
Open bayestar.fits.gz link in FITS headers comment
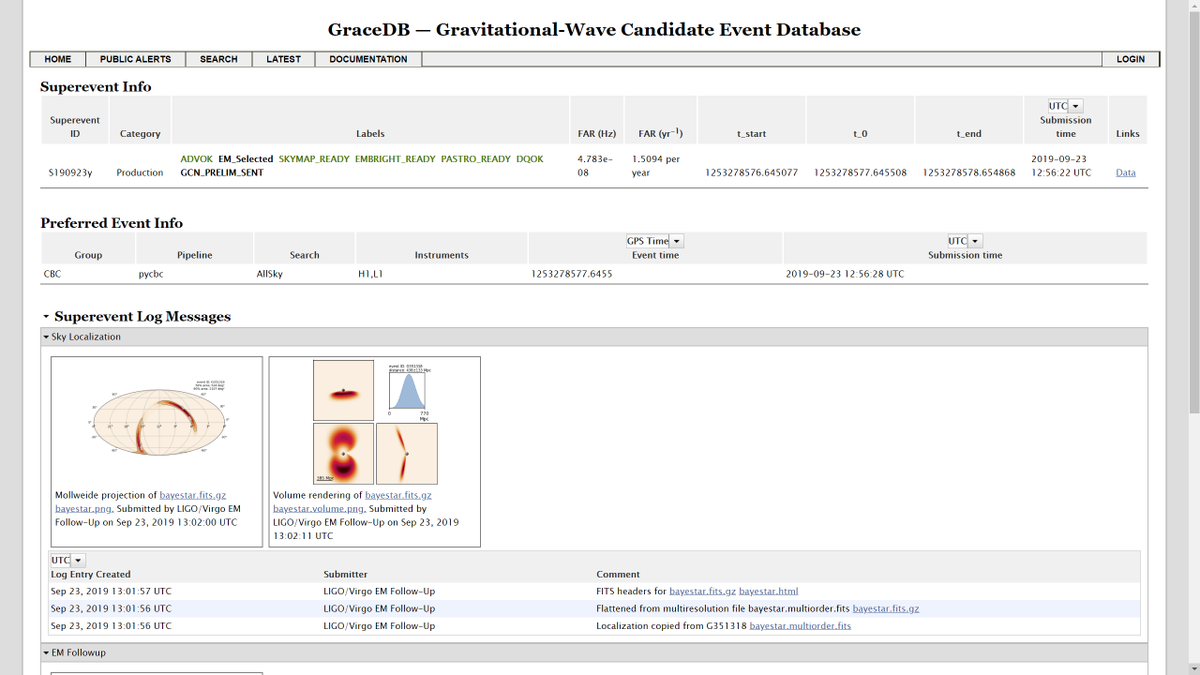pyautogui.click(x=702, y=591)
